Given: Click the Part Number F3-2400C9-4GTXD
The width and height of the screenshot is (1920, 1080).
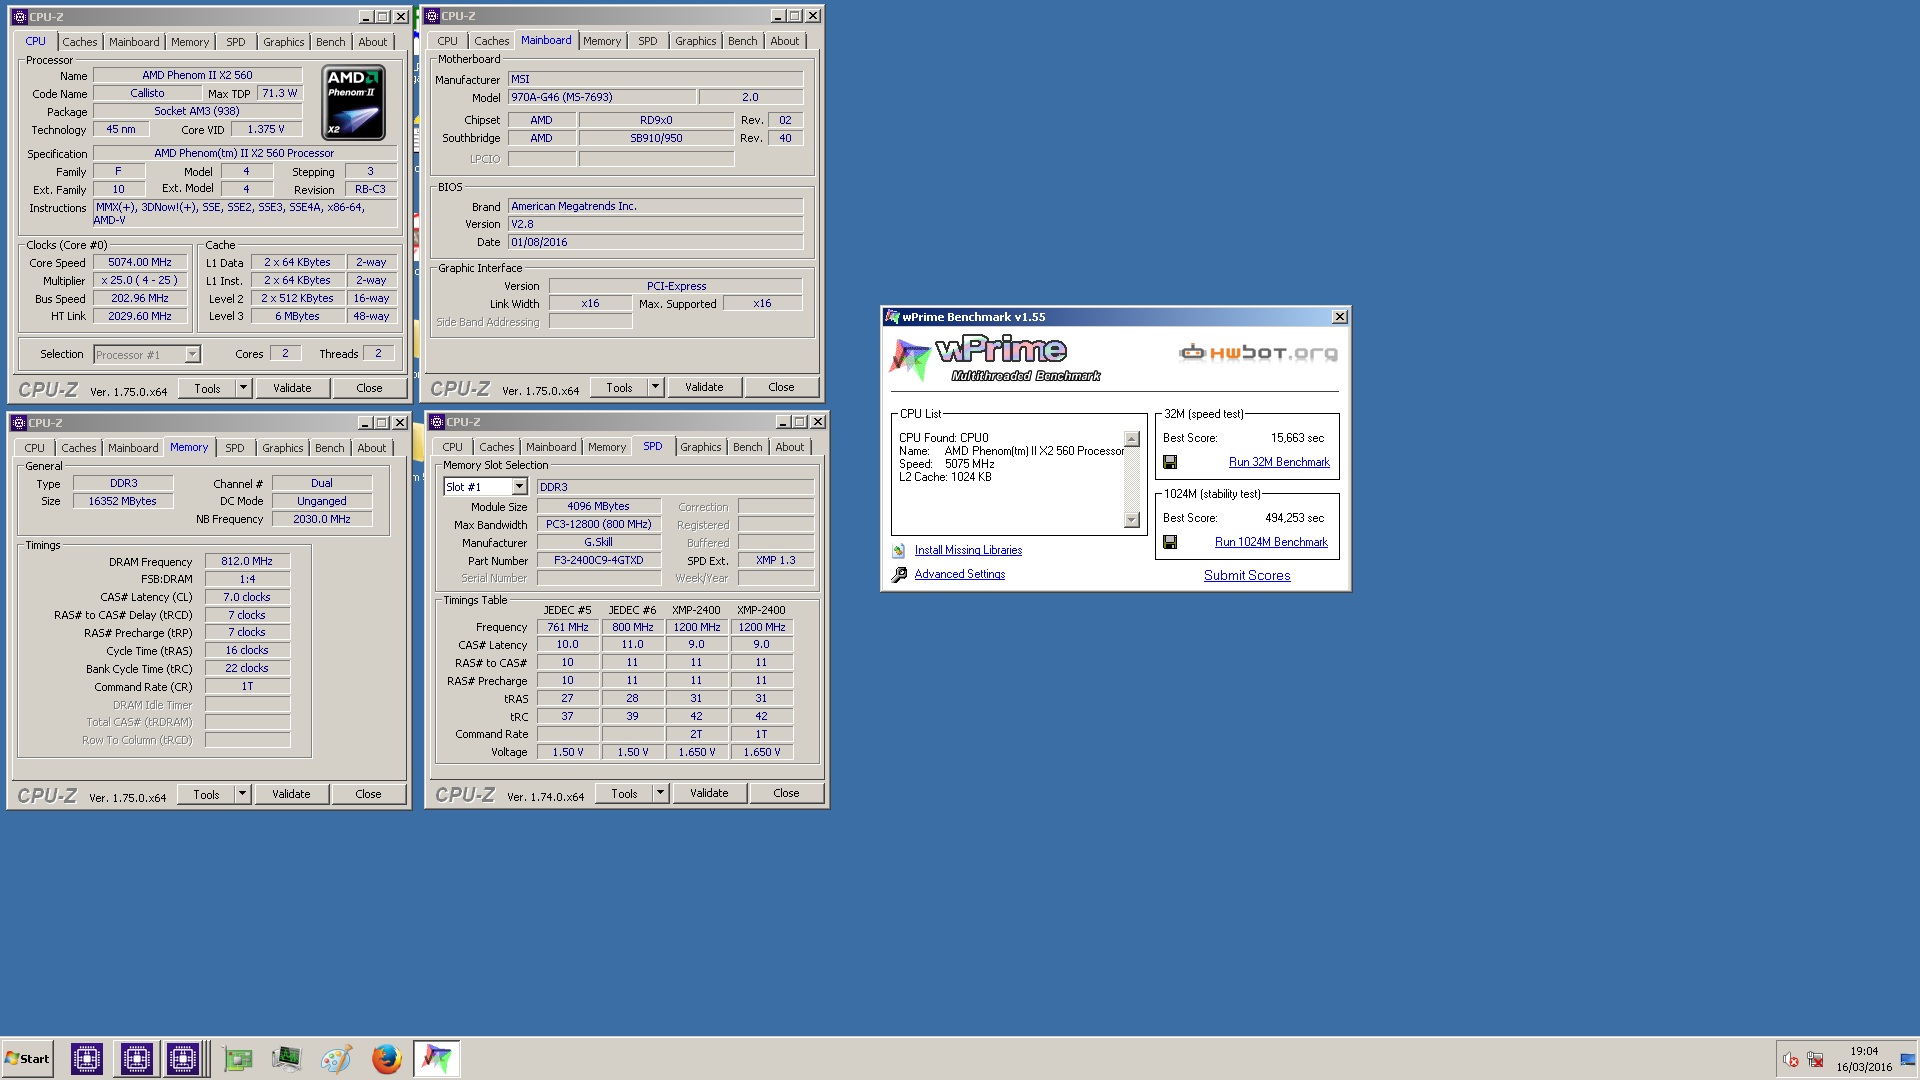Looking at the screenshot, I should [x=599, y=560].
